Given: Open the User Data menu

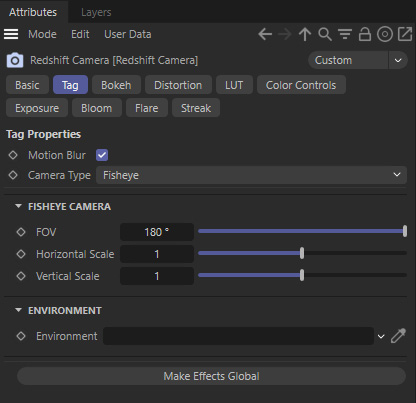Looking at the screenshot, I should 128,34.
